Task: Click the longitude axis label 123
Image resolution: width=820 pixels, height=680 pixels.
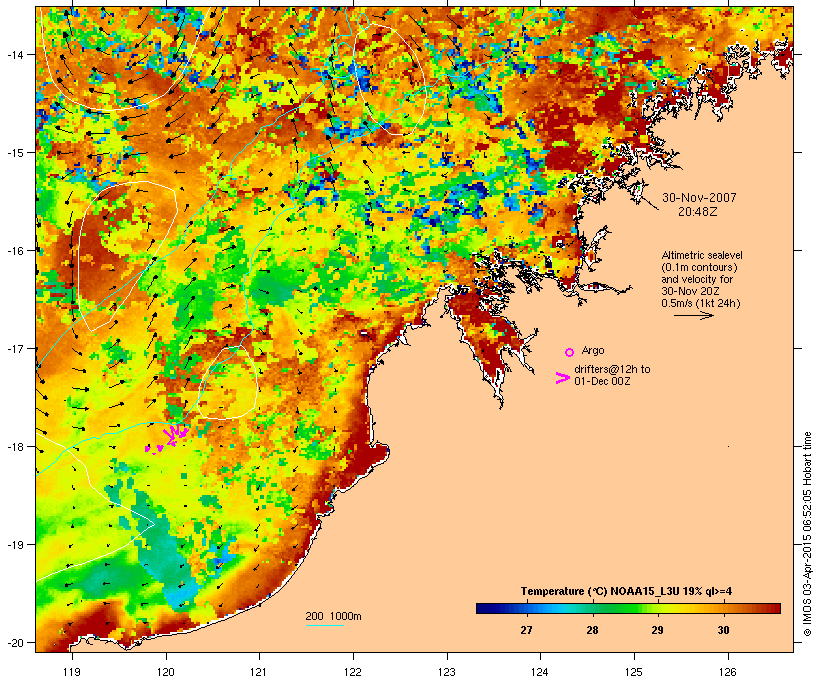Action: [x=447, y=672]
